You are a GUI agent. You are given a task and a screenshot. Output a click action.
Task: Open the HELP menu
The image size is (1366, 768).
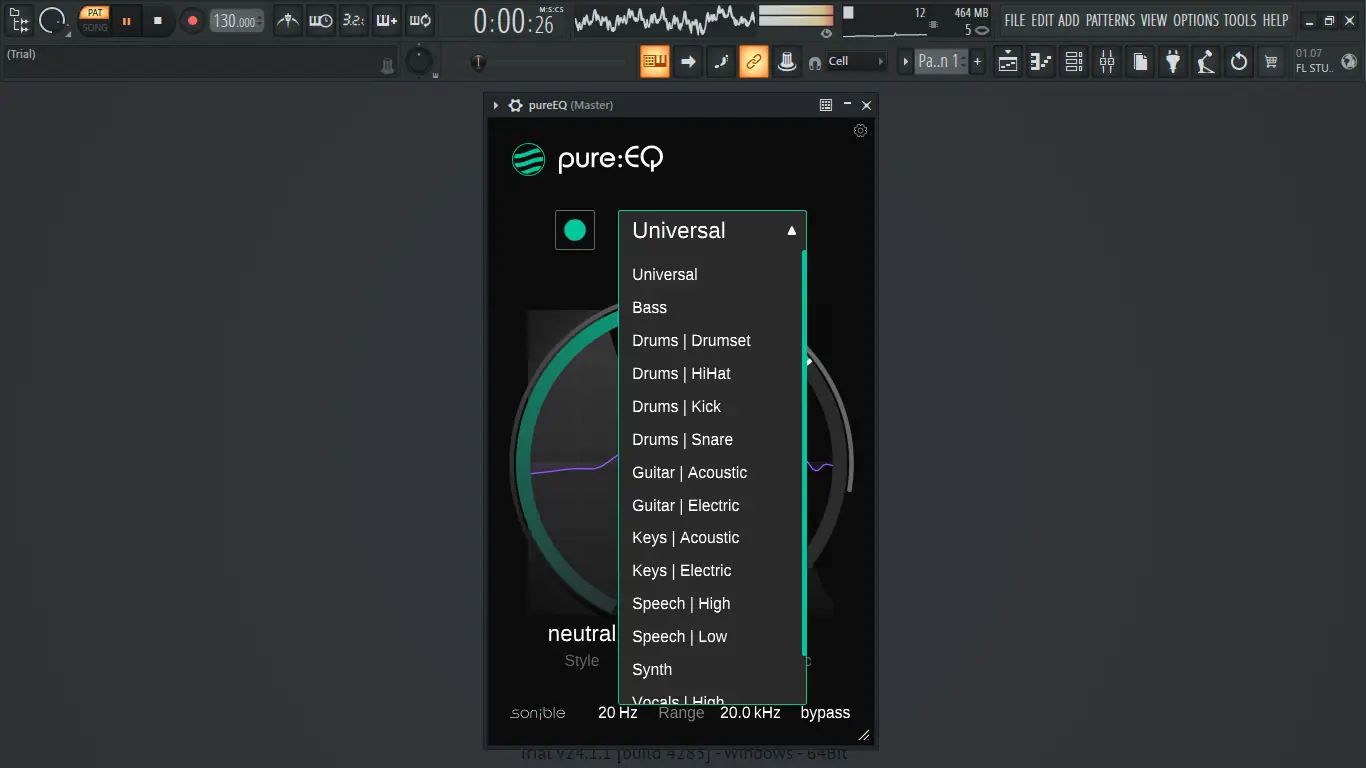(1275, 20)
